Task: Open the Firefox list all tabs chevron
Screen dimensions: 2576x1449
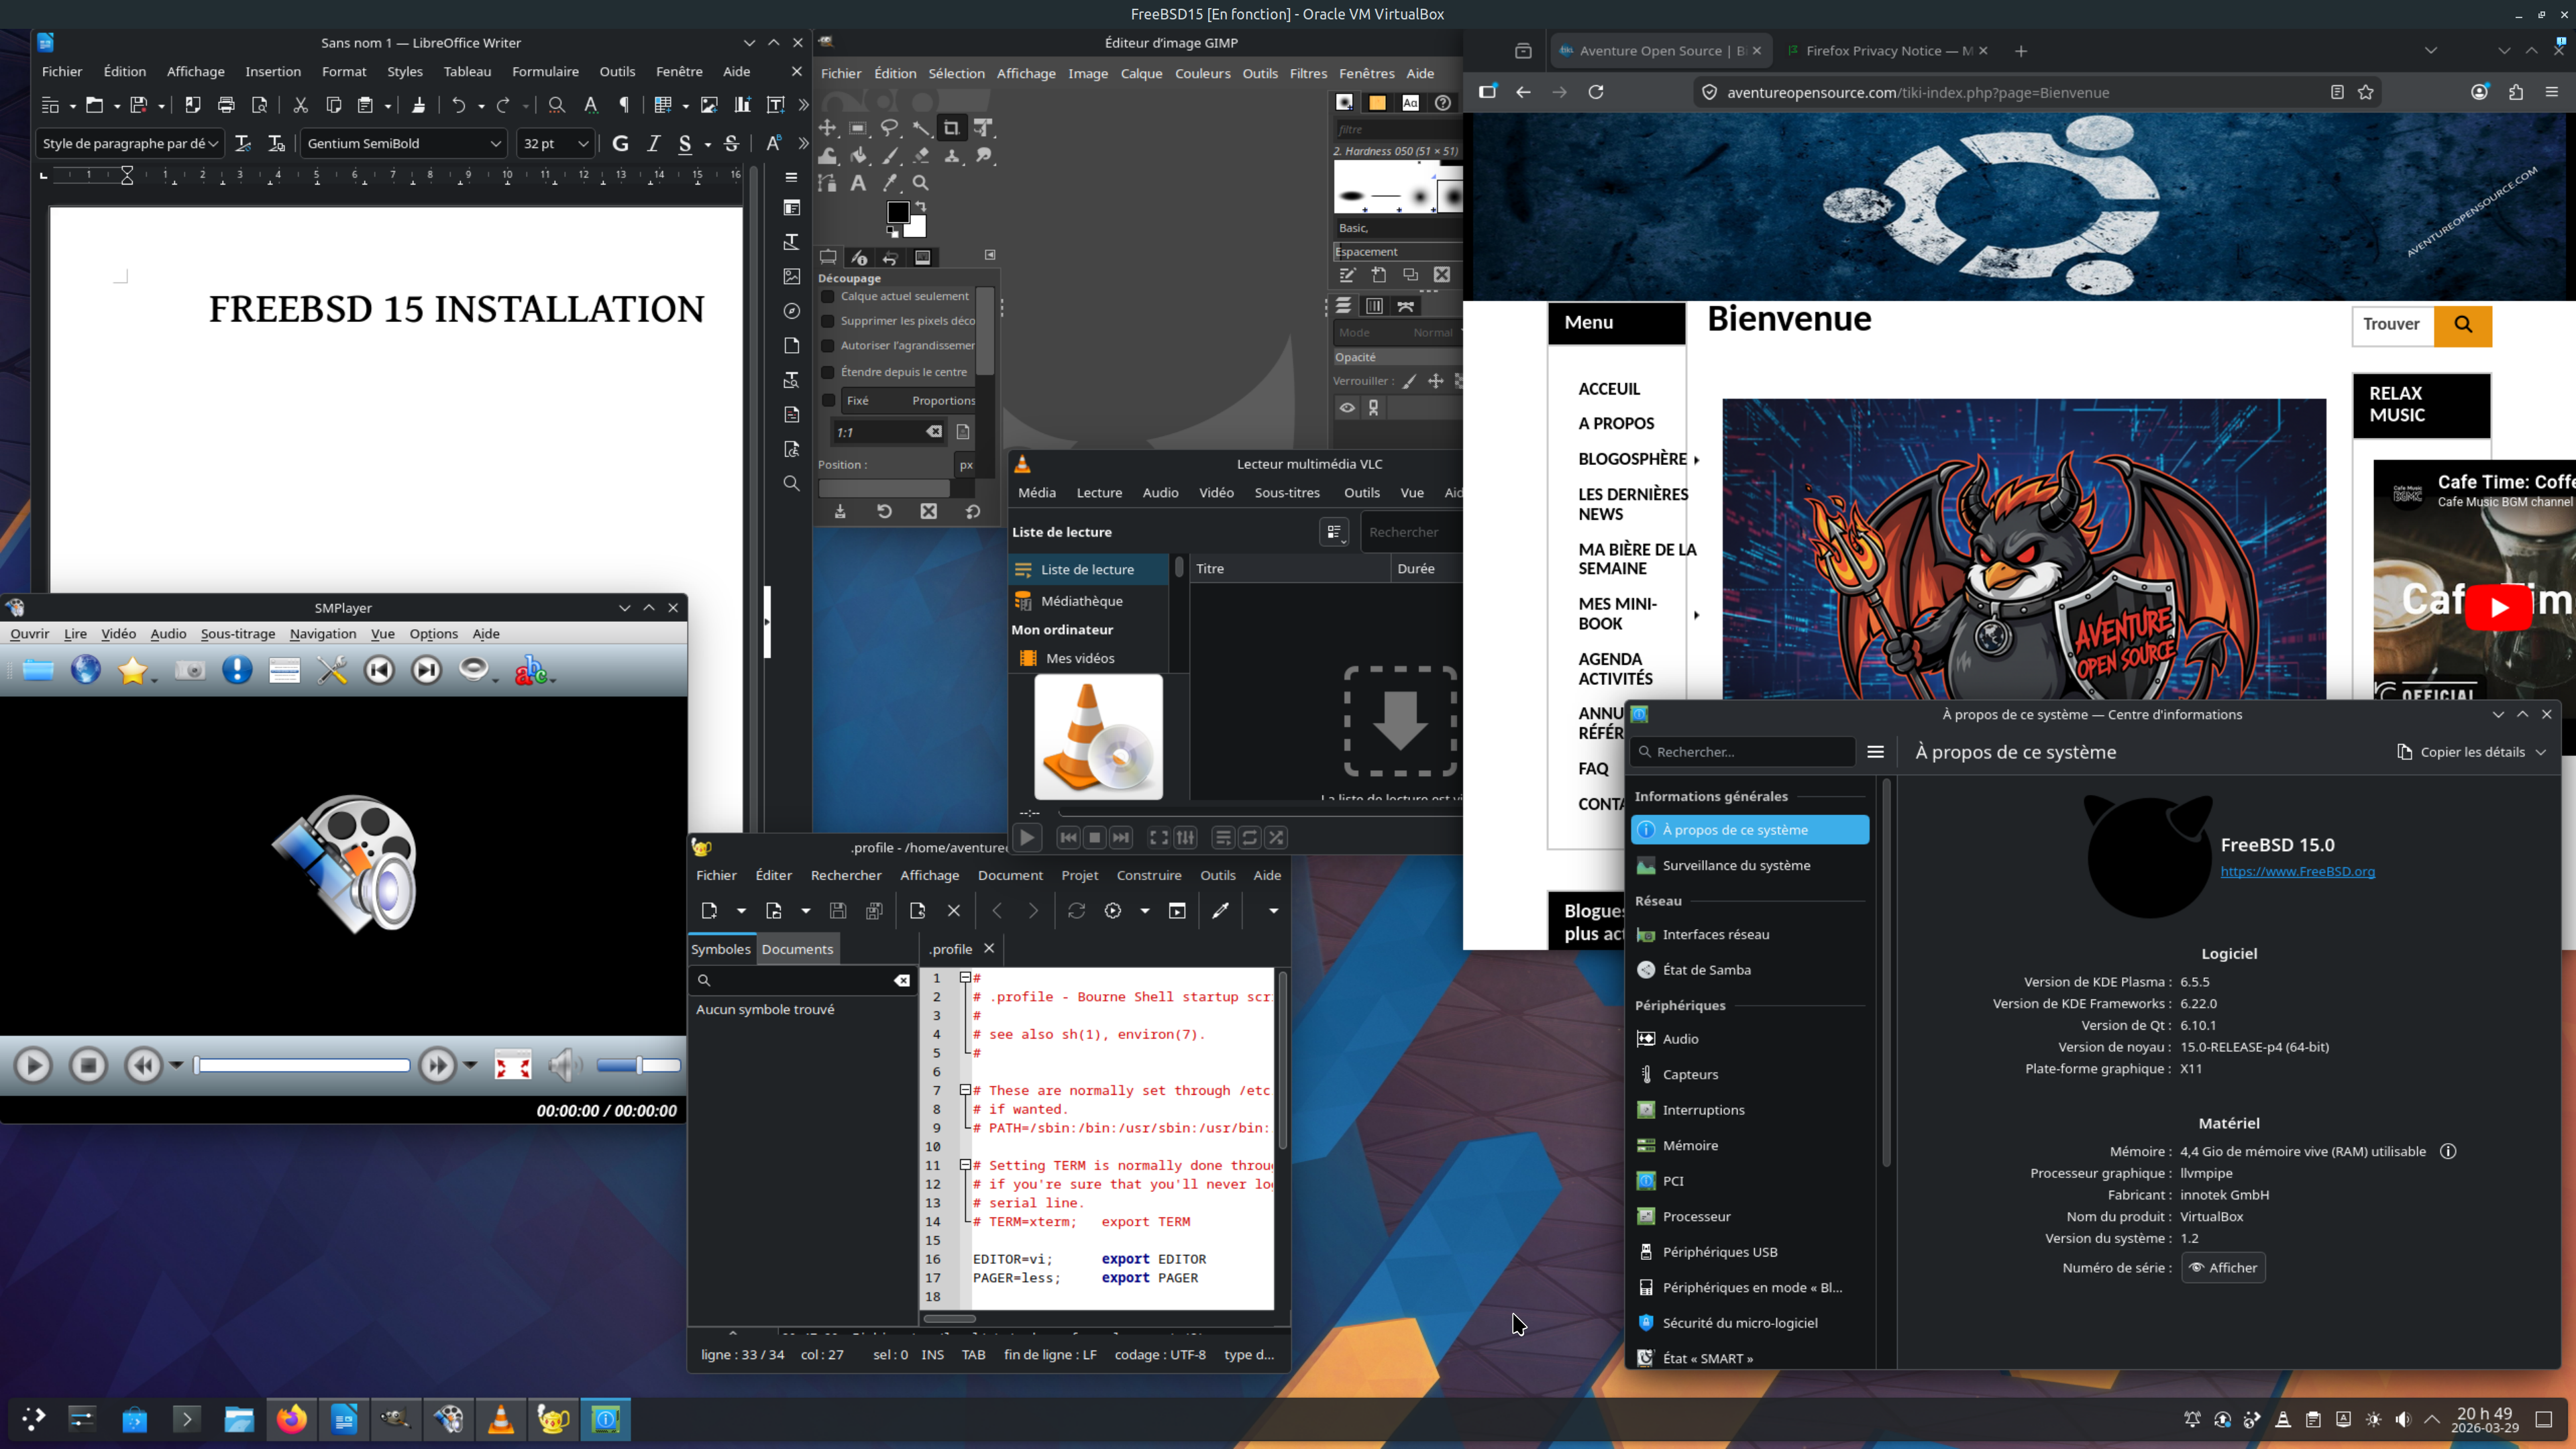Action: pos(2431,51)
